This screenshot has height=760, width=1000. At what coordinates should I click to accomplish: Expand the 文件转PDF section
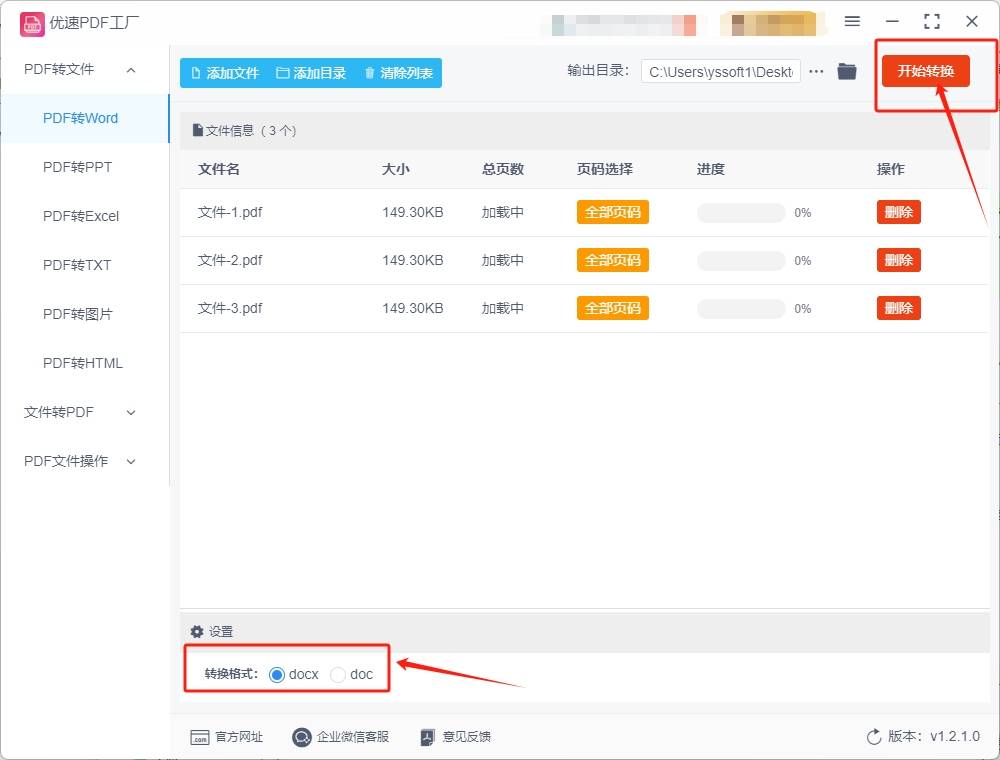tap(131, 413)
